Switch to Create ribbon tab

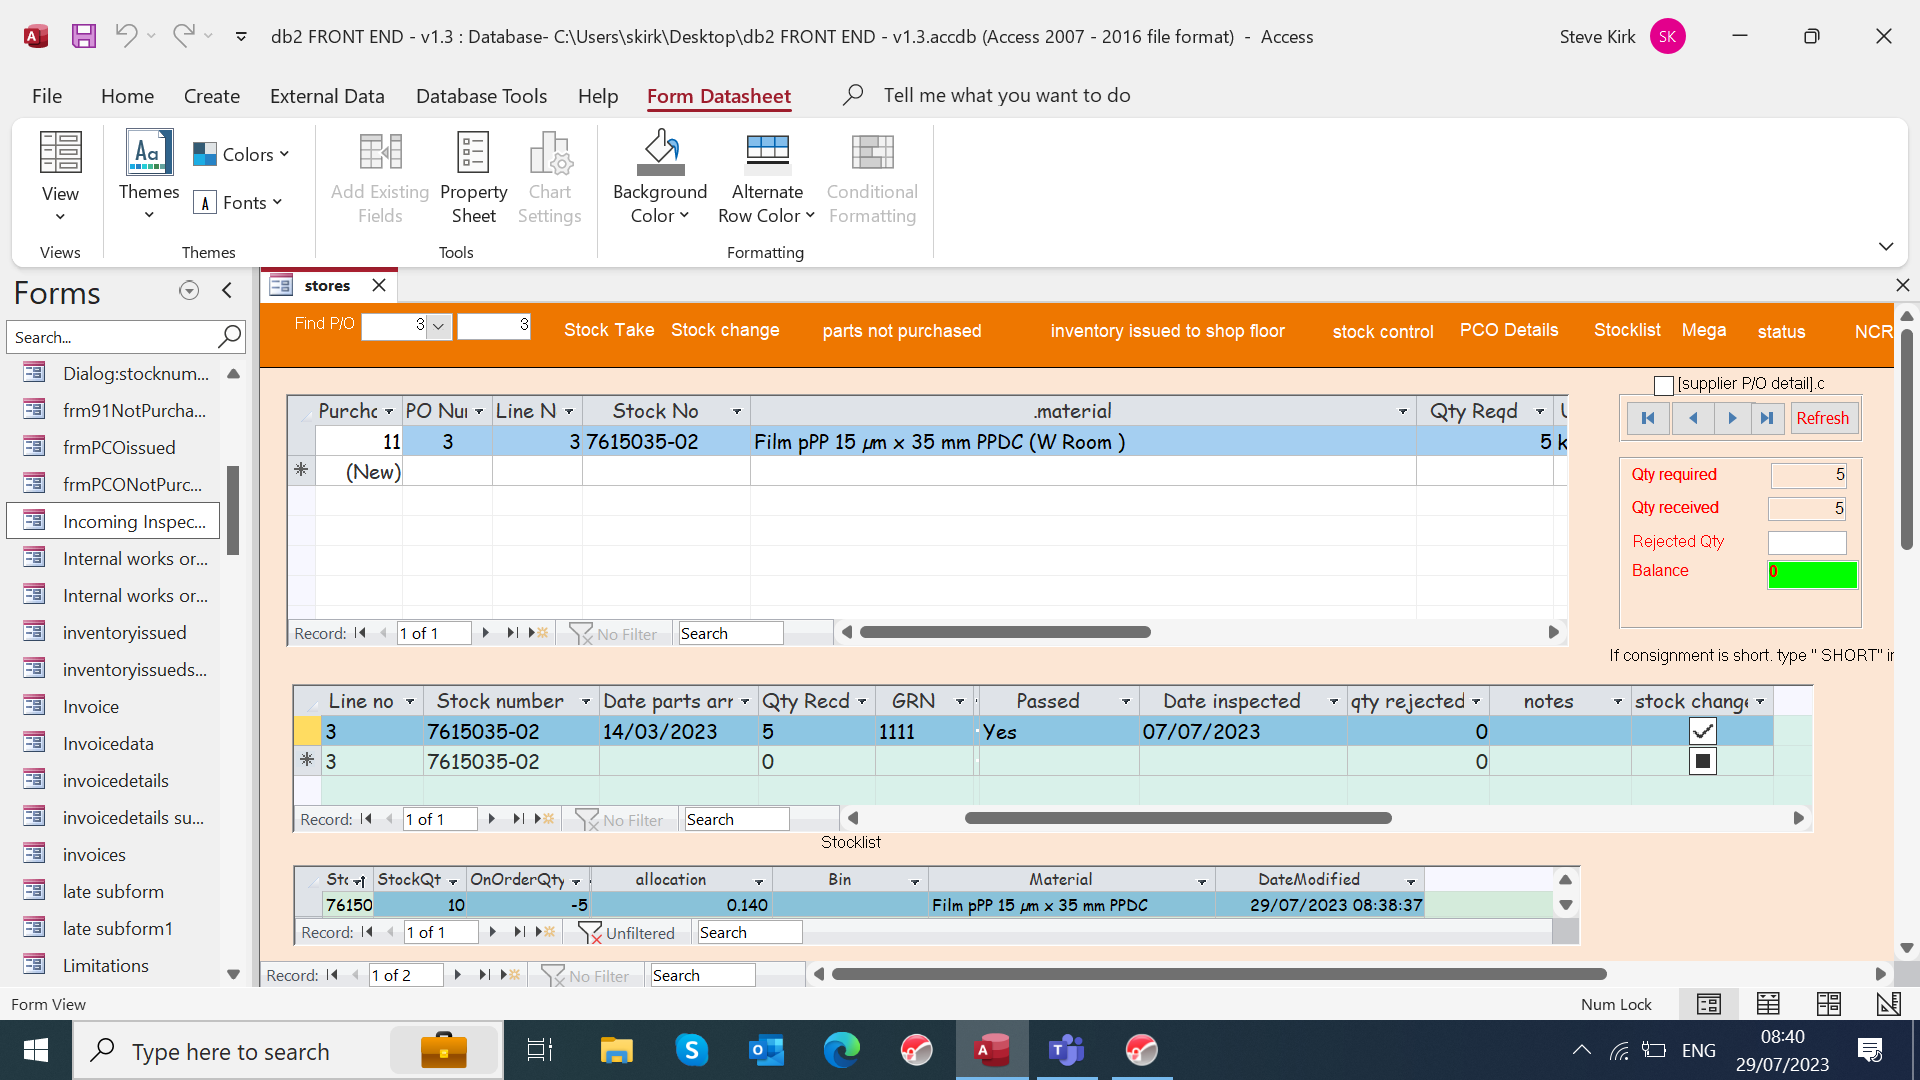point(212,96)
